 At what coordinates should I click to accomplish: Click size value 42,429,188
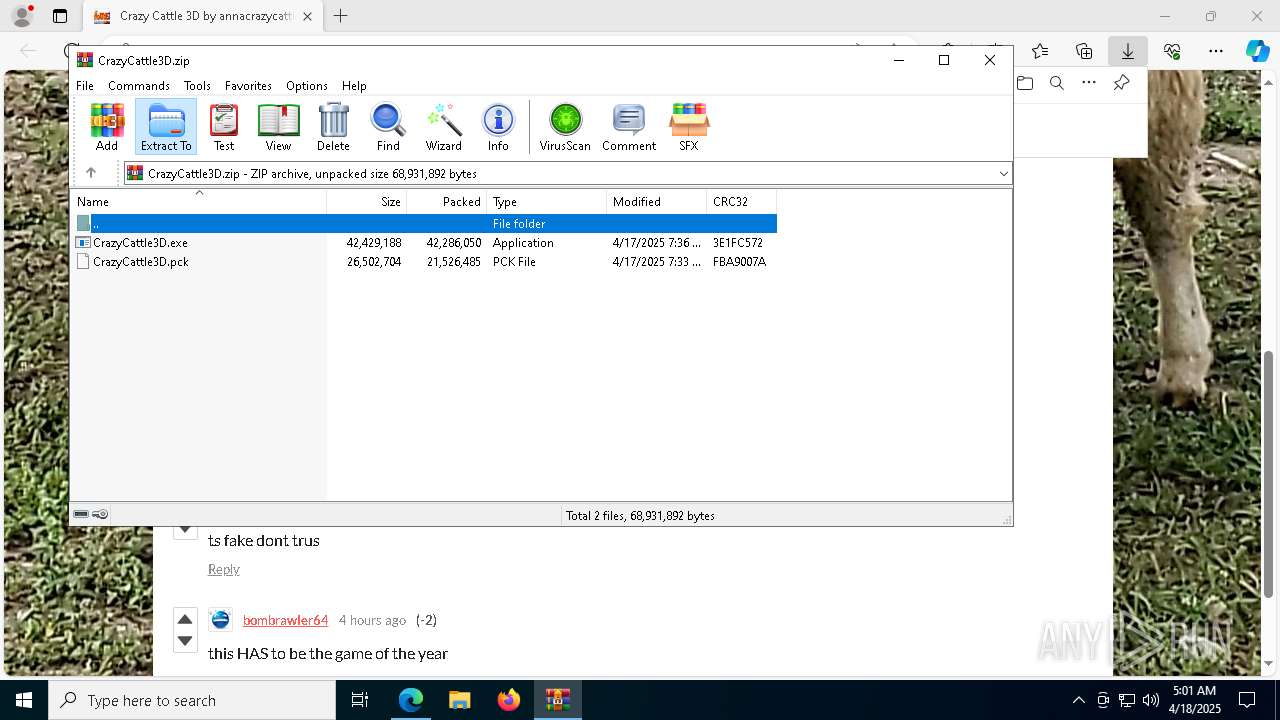pos(374,243)
